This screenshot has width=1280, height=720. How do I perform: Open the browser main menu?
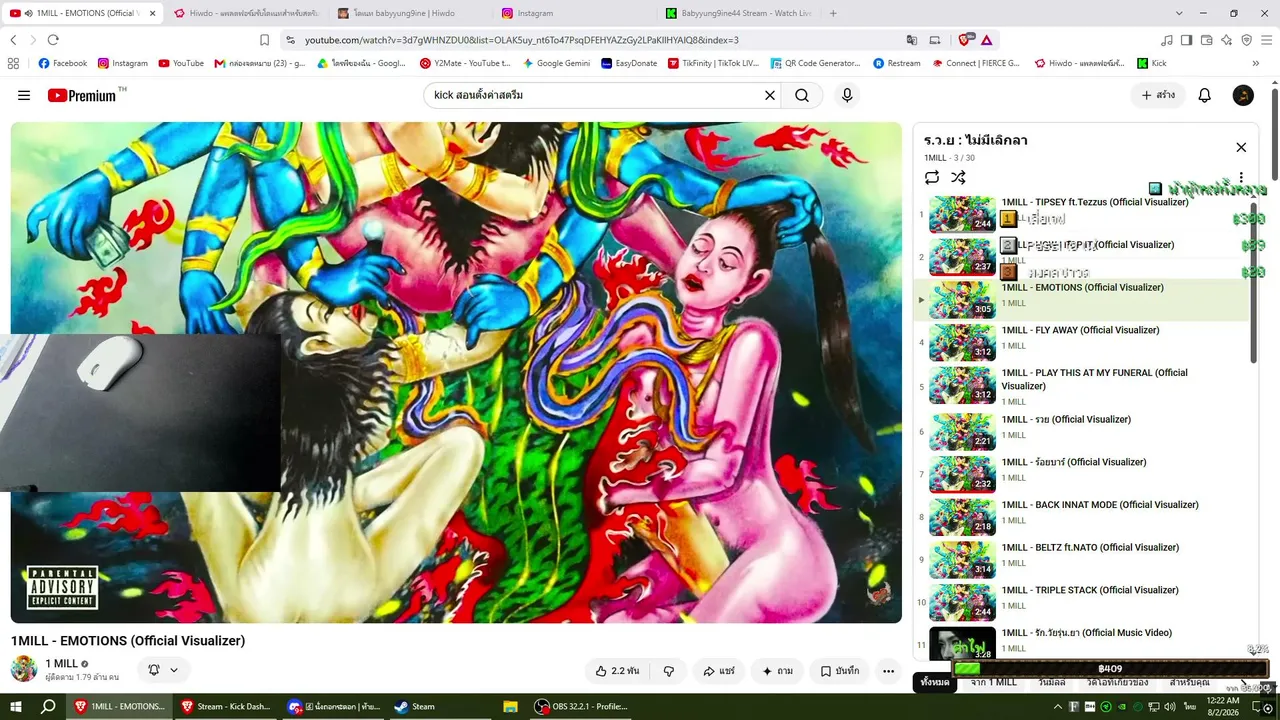click(1267, 40)
